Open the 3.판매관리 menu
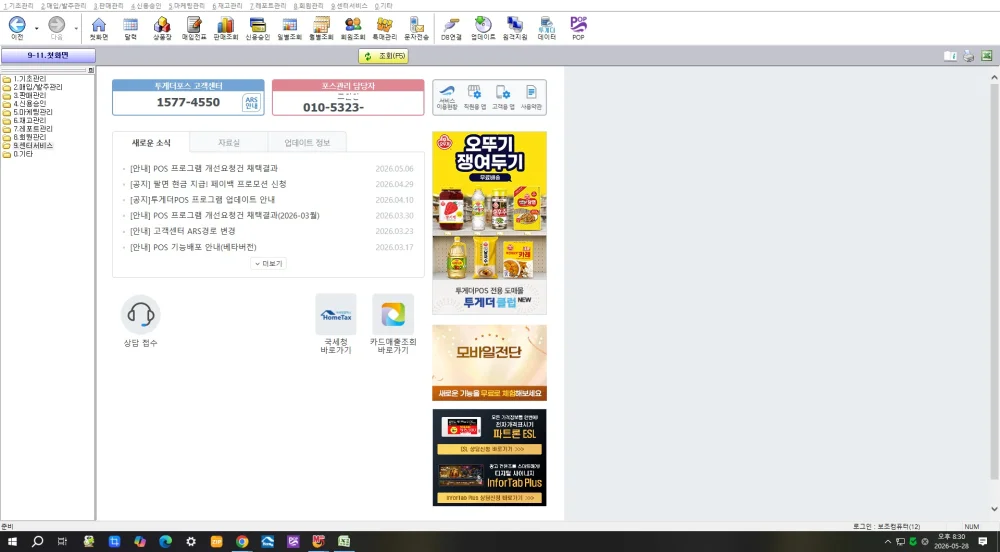The height and width of the screenshot is (552, 1000). coord(108,6)
